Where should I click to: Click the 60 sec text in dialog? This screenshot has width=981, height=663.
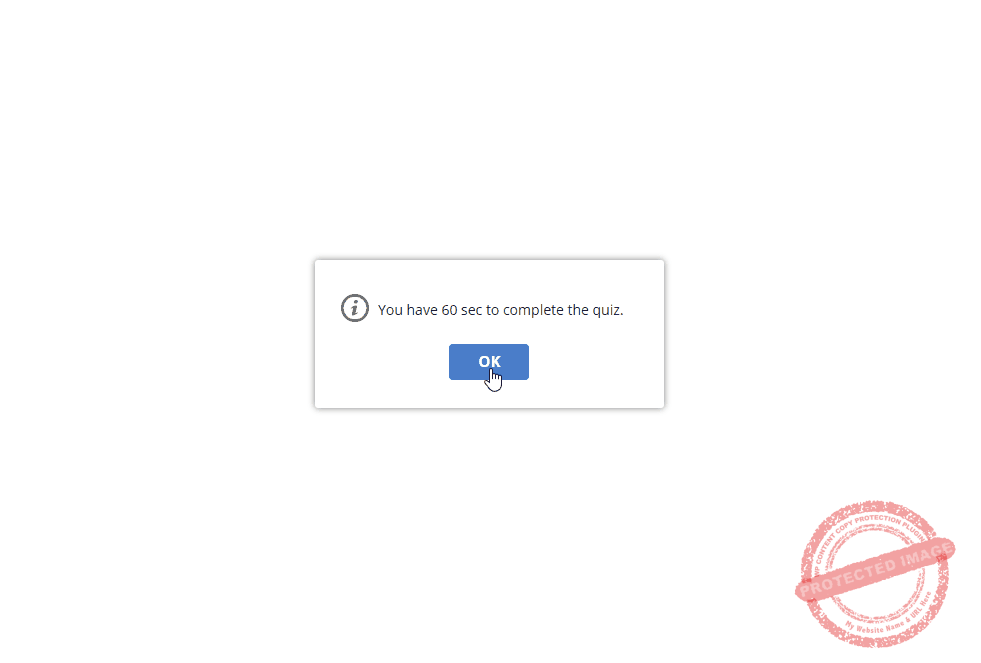click(x=462, y=310)
